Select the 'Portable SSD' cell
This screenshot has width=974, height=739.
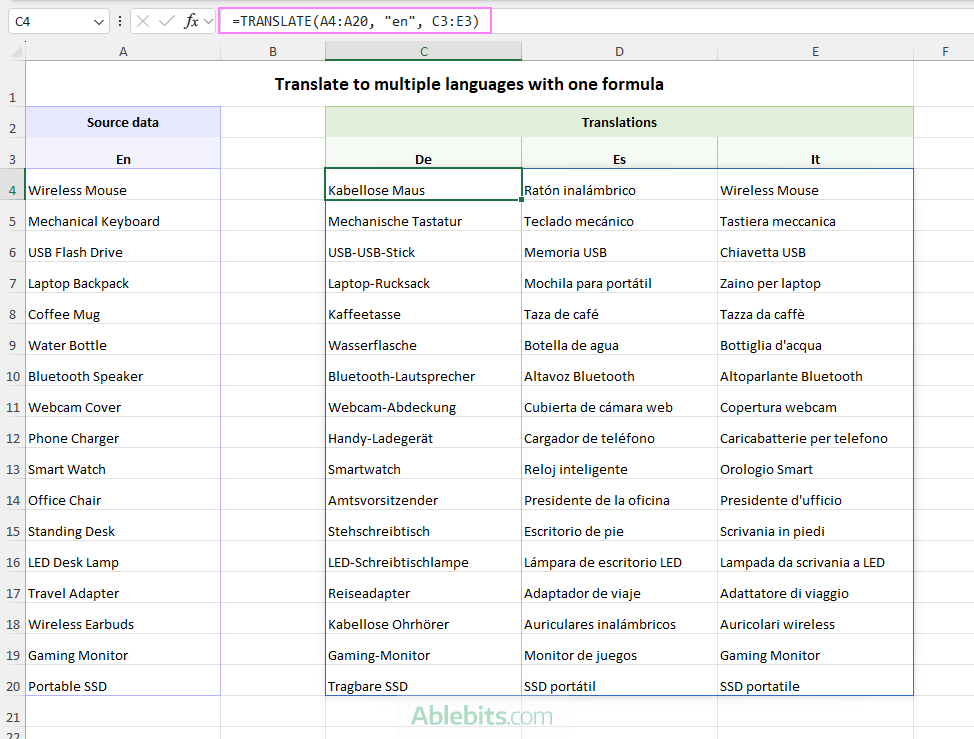[123, 681]
